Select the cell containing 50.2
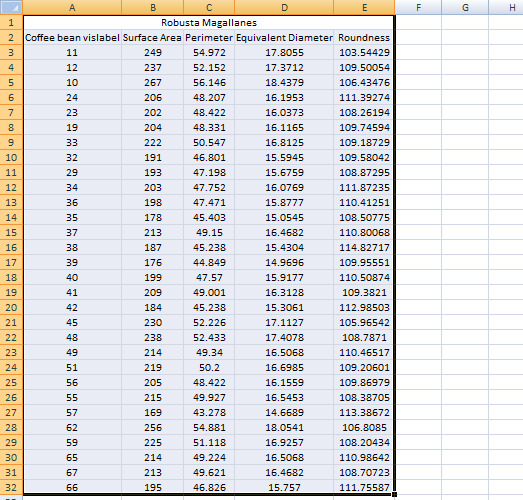 pos(209,367)
